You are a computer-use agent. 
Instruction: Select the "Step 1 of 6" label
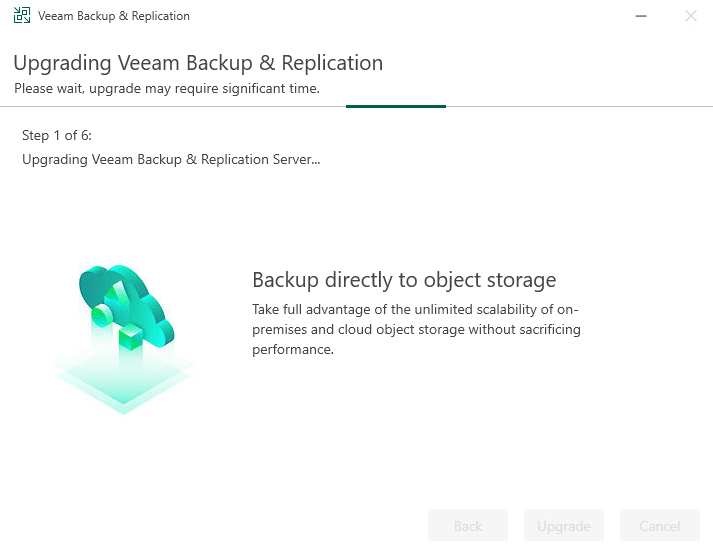57,136
